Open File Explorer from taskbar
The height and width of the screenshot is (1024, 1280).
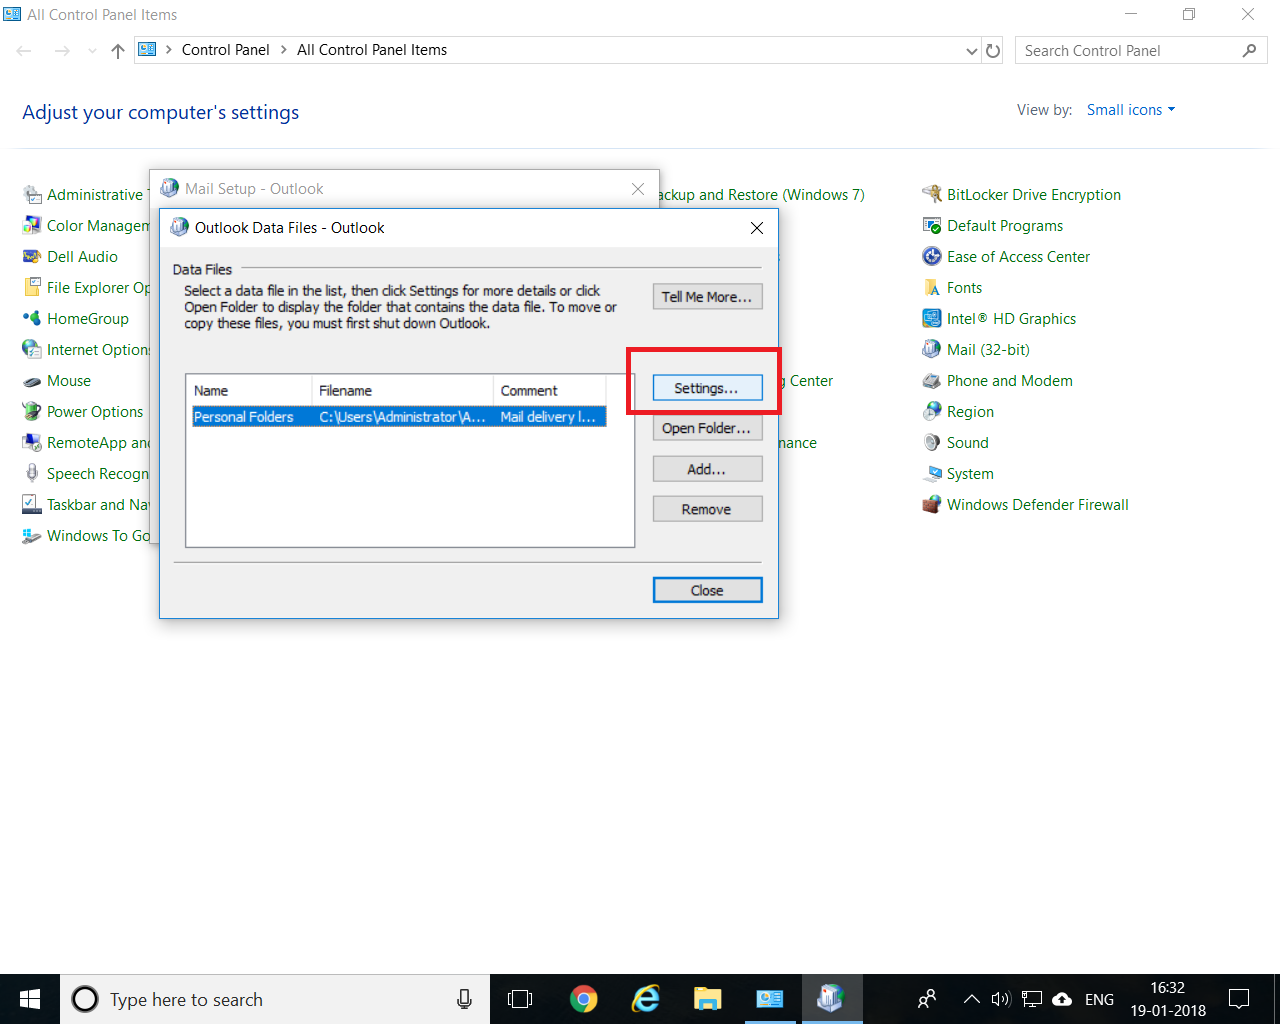point(708,999)
